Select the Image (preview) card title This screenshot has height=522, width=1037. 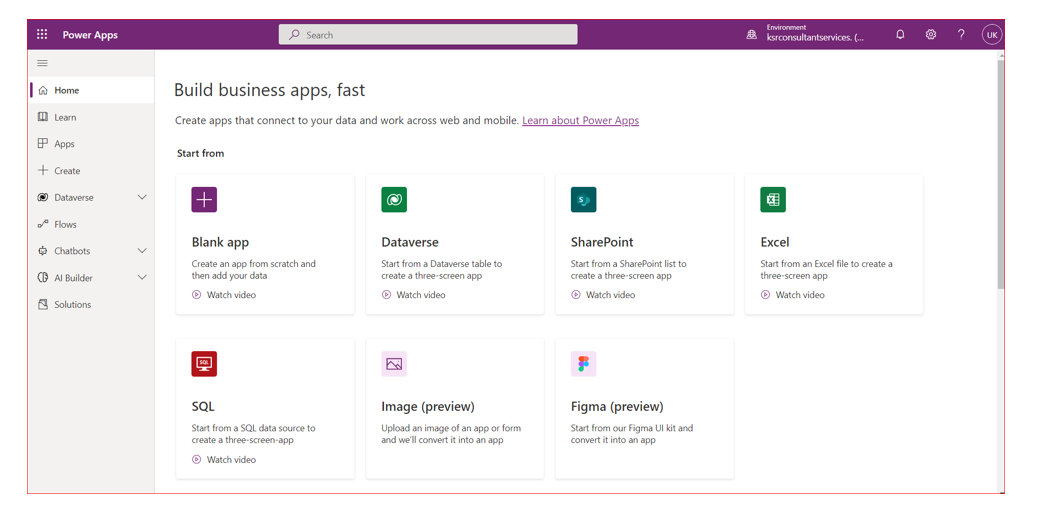click(x=428, y=406)
